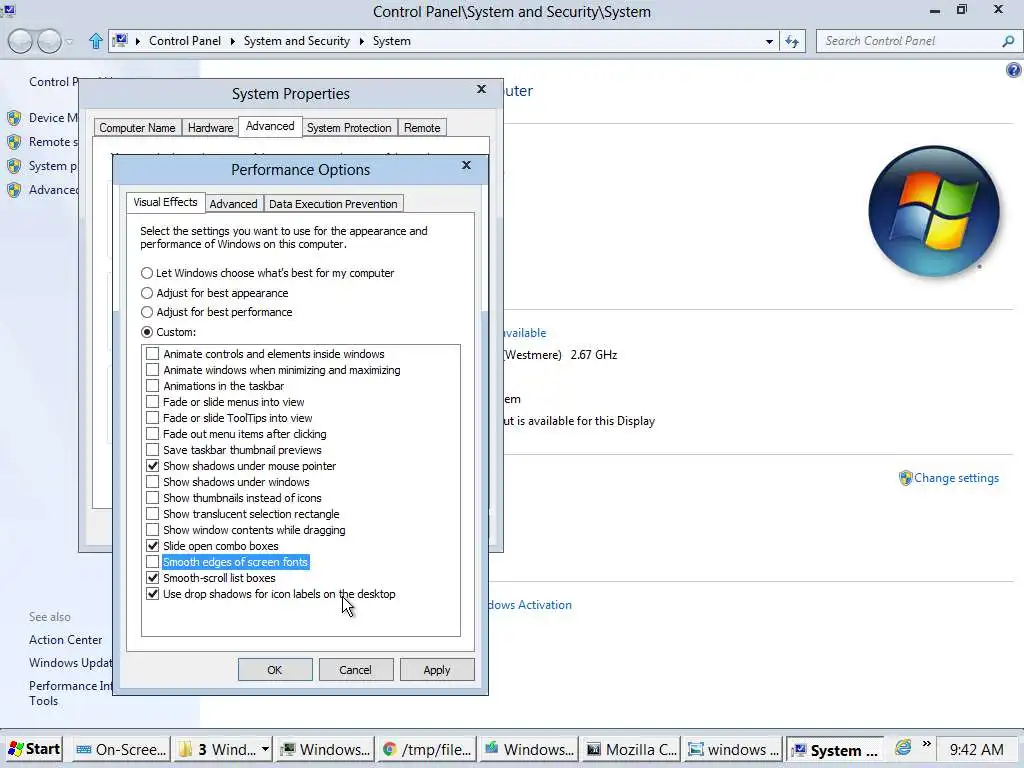Image resolution: width=1024 pixels, height=768 pixels.
Task: Enable Save taskbar thumbnail previews
Action: 152,450
